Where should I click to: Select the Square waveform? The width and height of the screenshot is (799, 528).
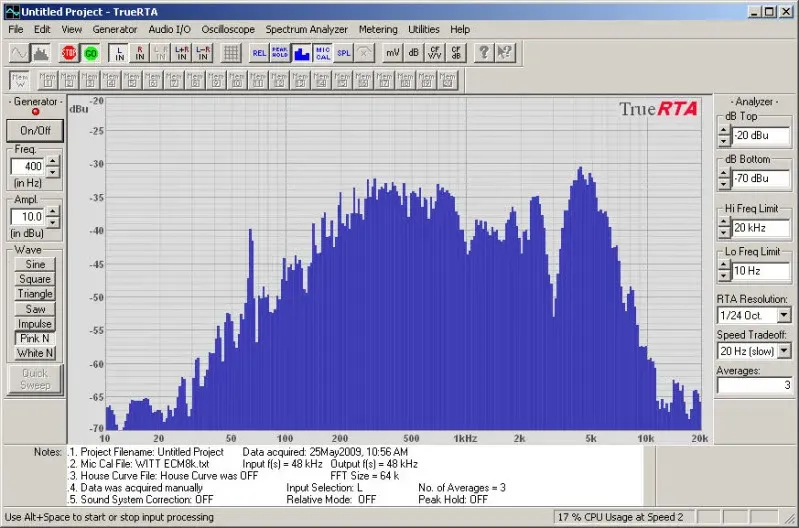coord(35,279)
